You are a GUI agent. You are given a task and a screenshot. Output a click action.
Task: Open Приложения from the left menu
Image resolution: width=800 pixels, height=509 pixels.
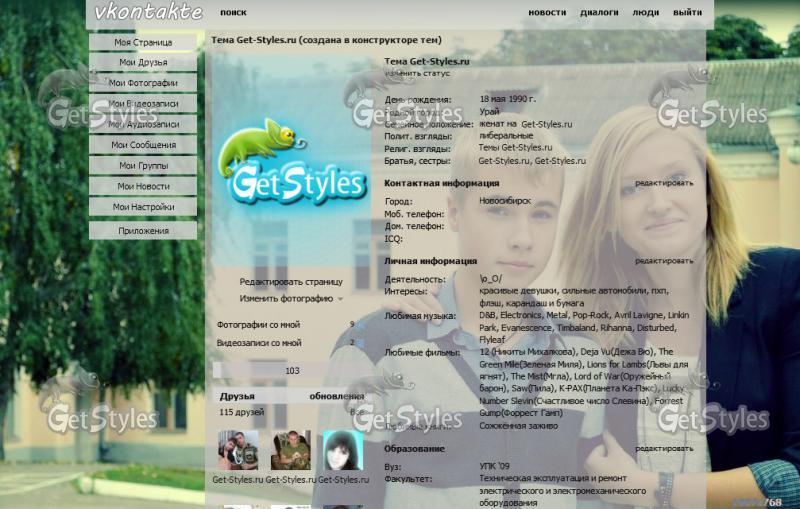(142, 231)
